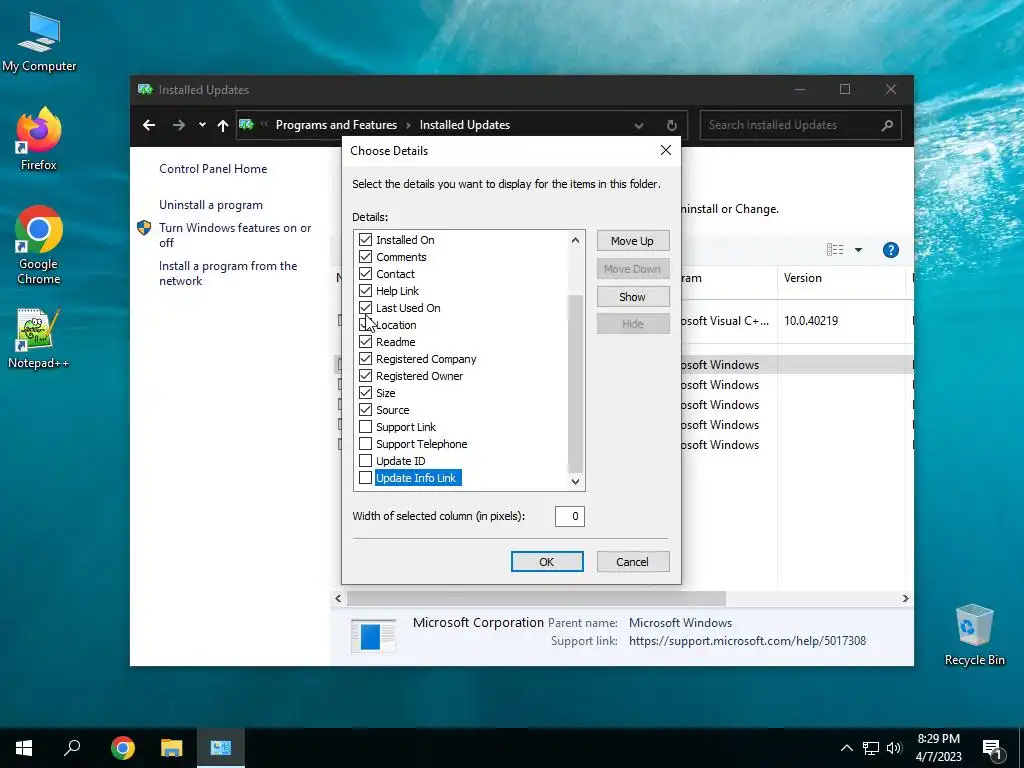
Task: Uncheck Source detail
Action: 366,409
